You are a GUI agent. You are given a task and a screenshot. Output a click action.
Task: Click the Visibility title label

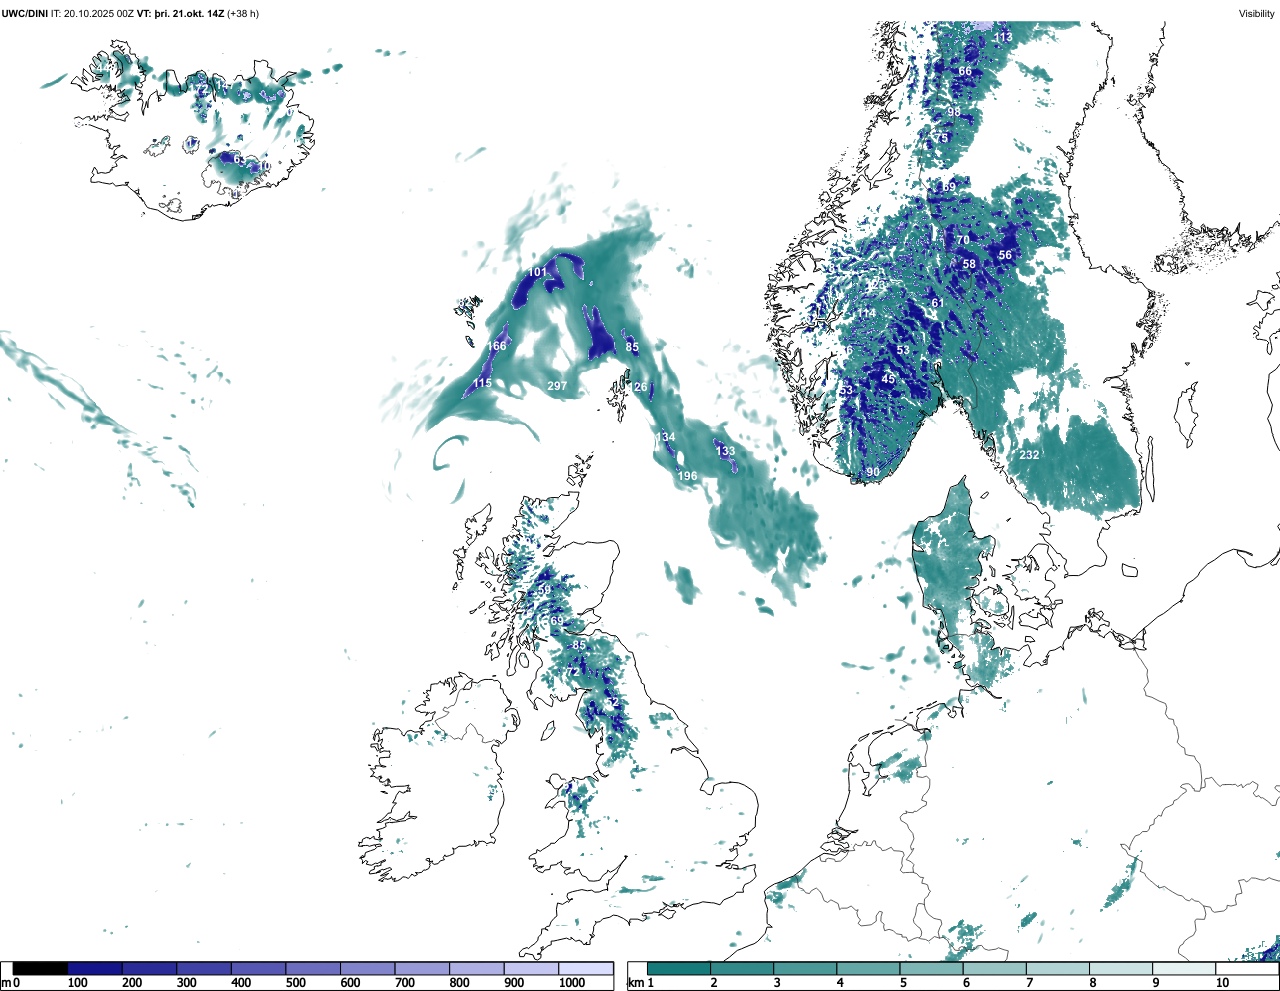[1256, 14]
